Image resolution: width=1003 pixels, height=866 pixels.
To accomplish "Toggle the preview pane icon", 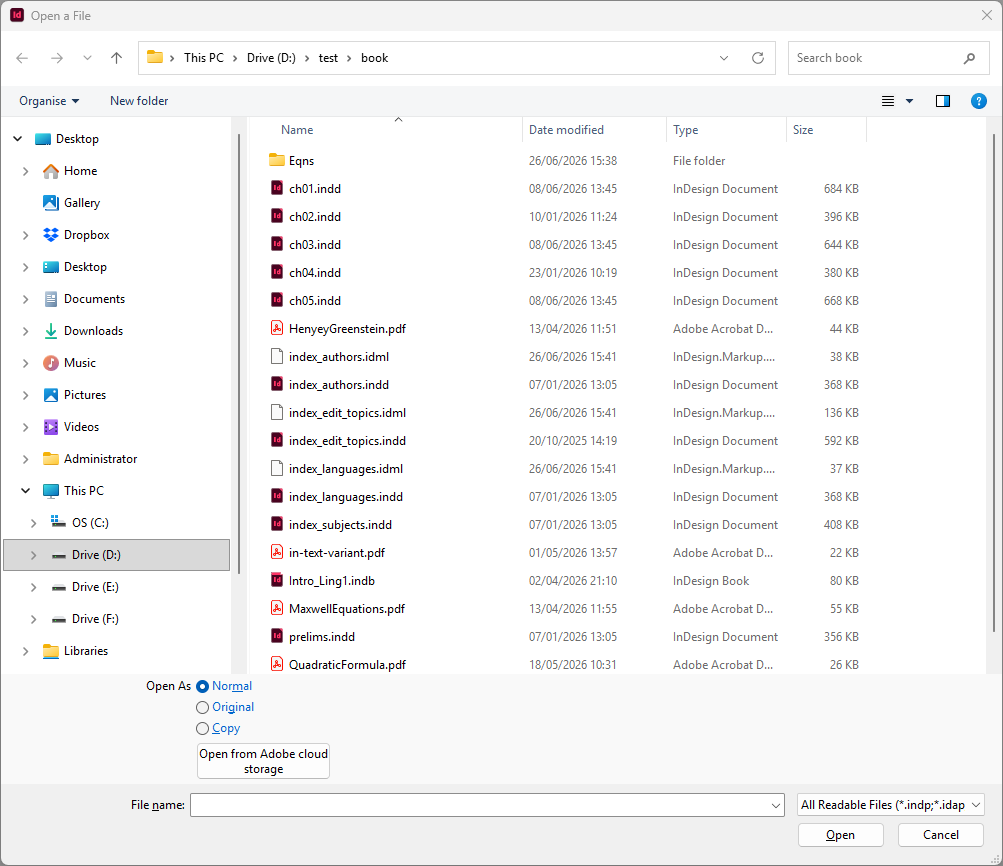I will pyautogui.click(x=942, y=101).
